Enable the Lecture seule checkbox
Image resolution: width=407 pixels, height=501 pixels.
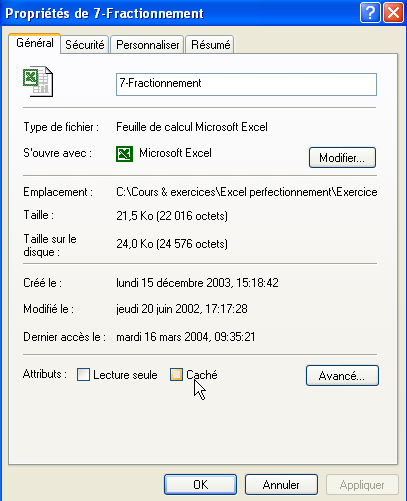pos(83,375)
